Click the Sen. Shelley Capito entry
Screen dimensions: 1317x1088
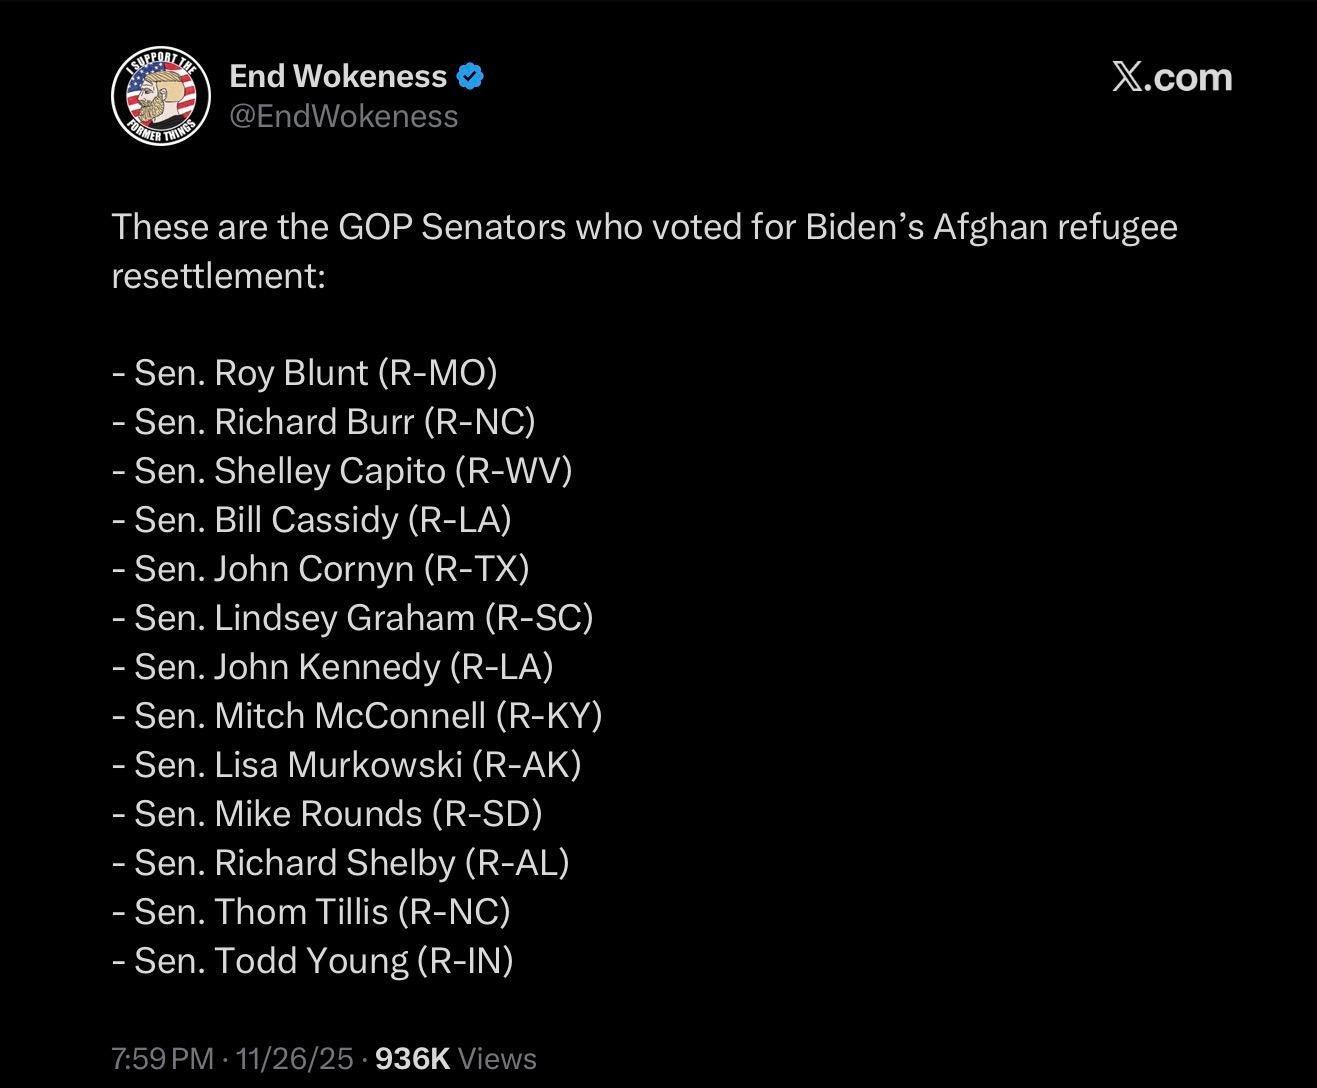tap(342, 470)
